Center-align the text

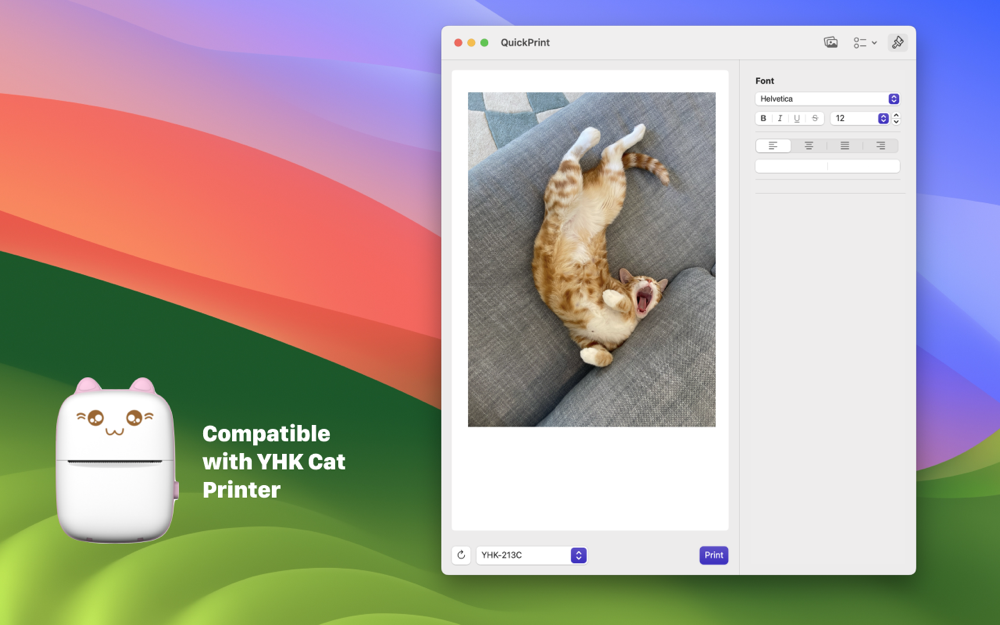809,146
